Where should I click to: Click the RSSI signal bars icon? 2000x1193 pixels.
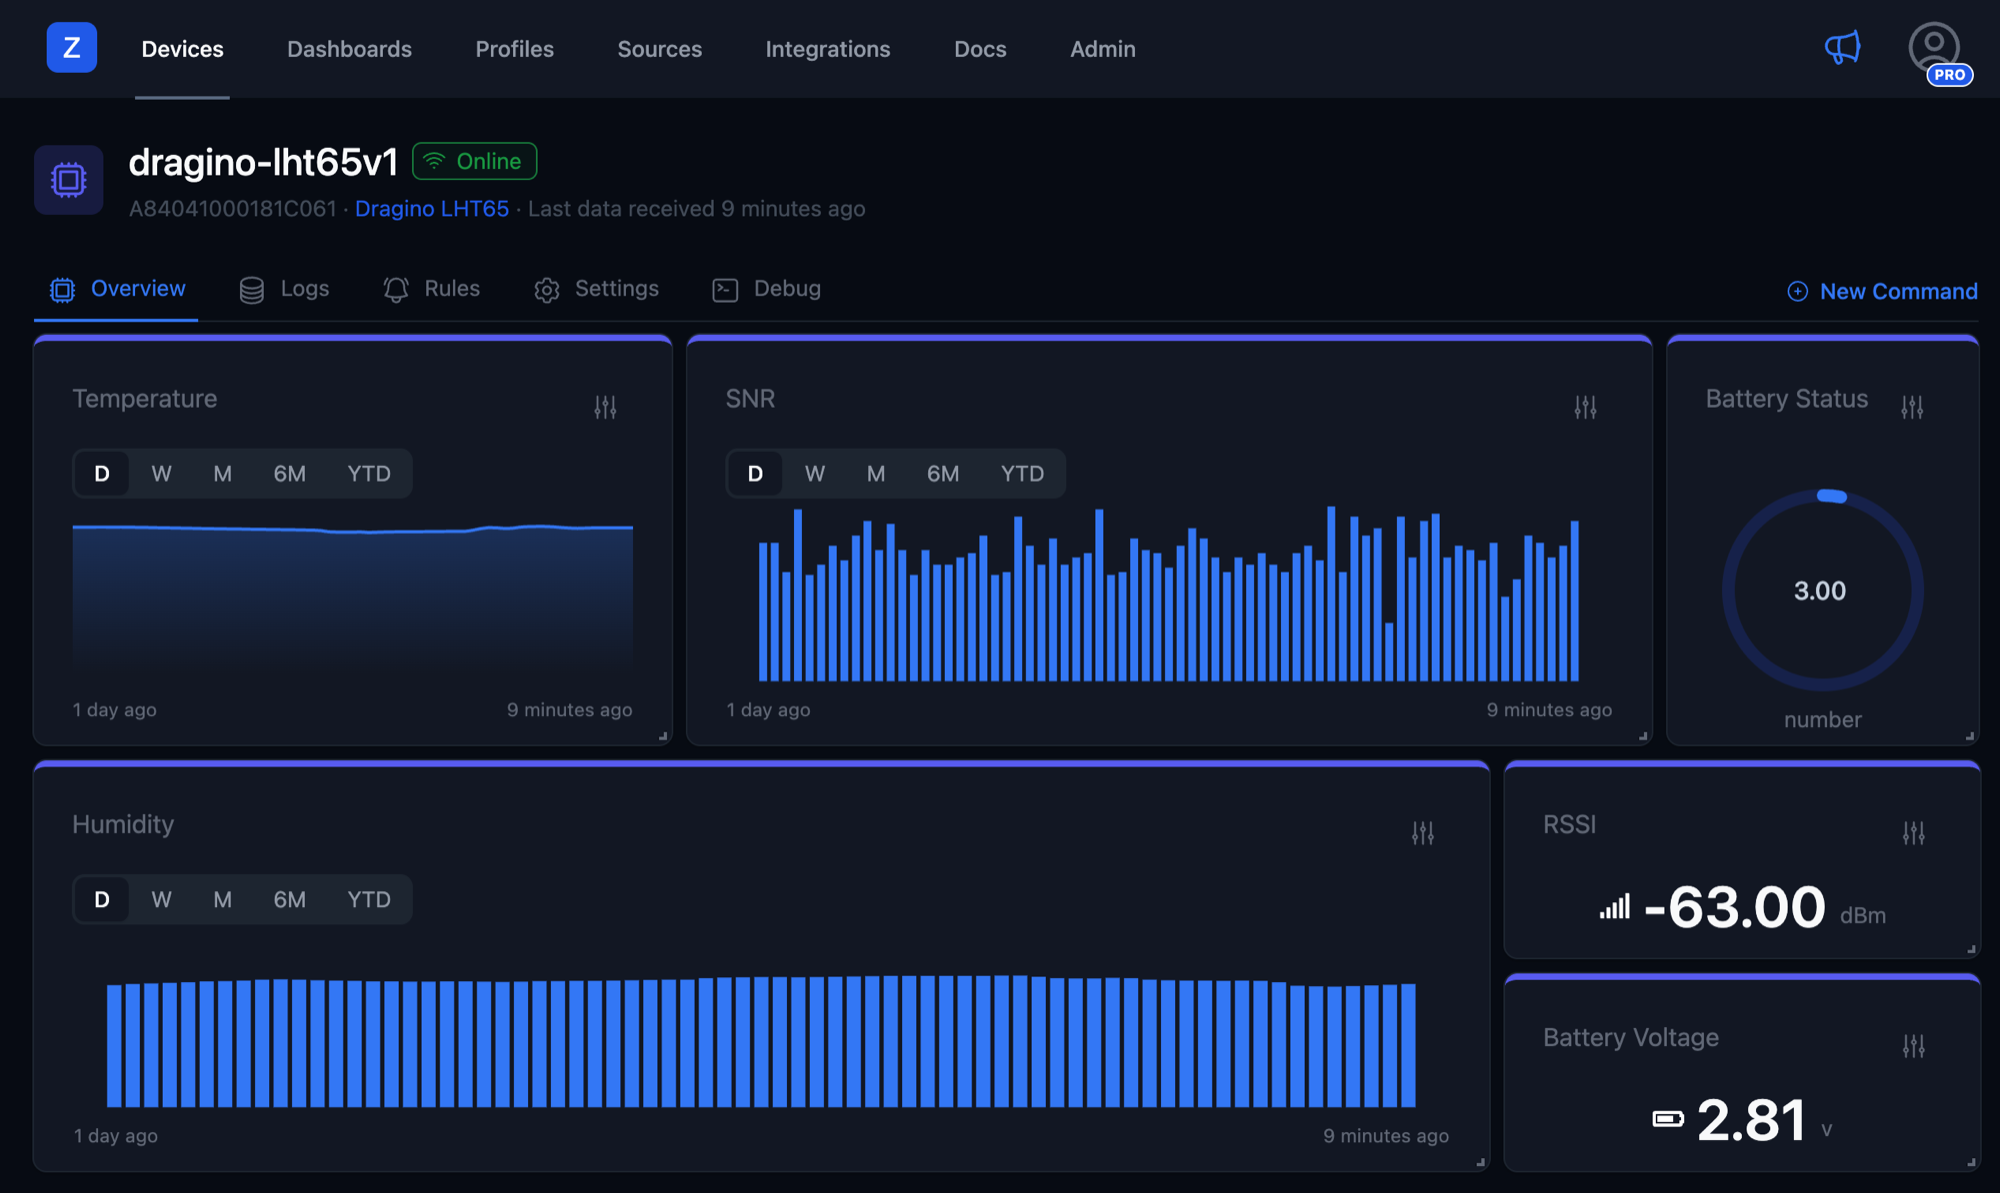[x=1614, y=907]
